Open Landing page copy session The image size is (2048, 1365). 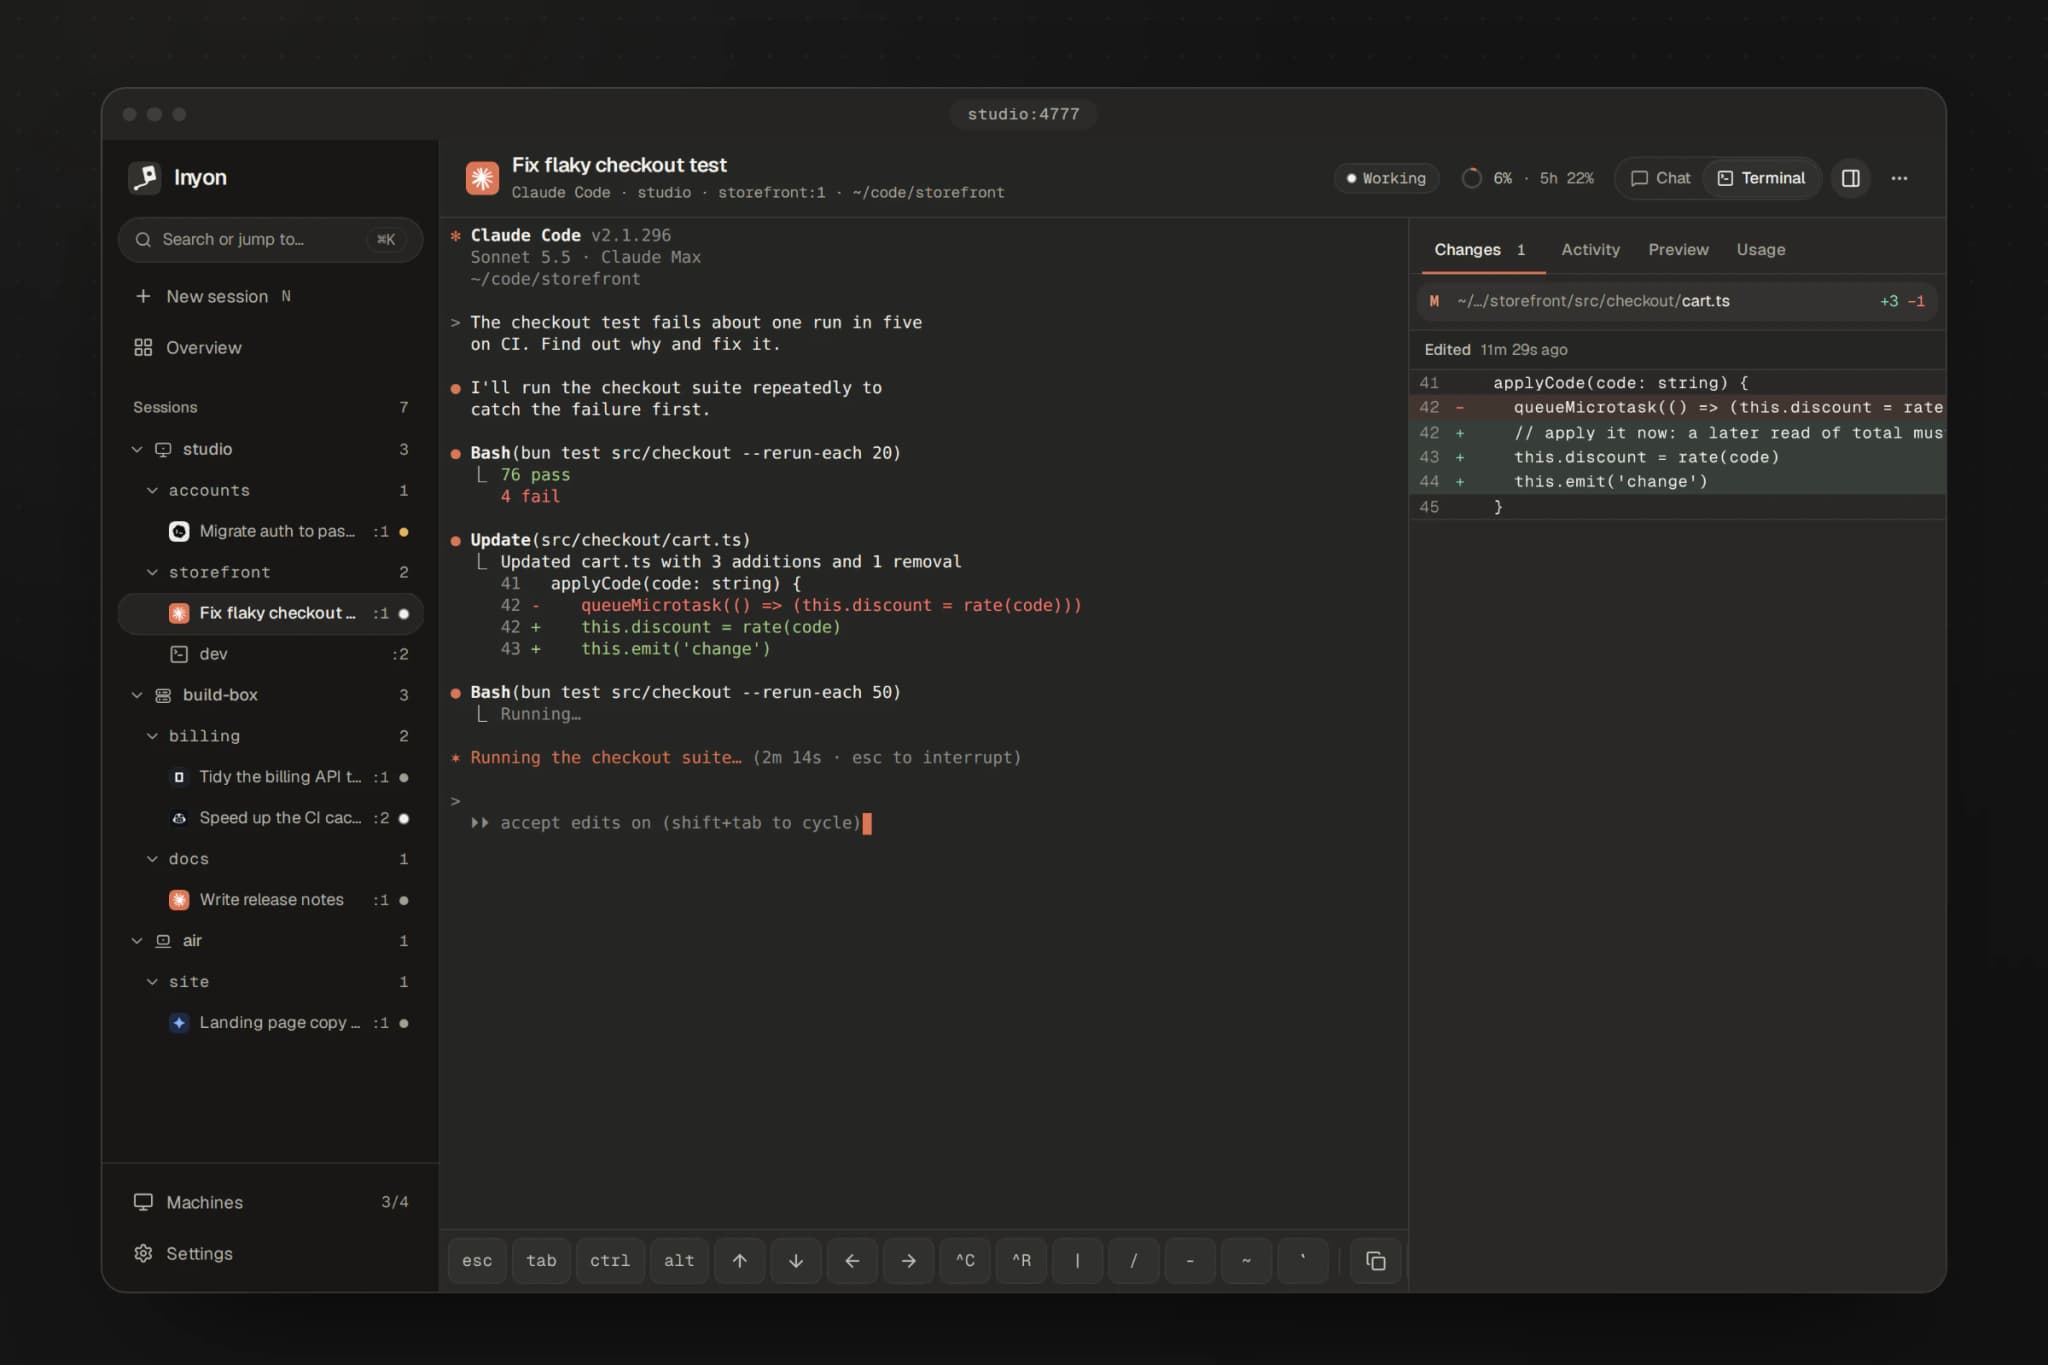coord(270,1023)
